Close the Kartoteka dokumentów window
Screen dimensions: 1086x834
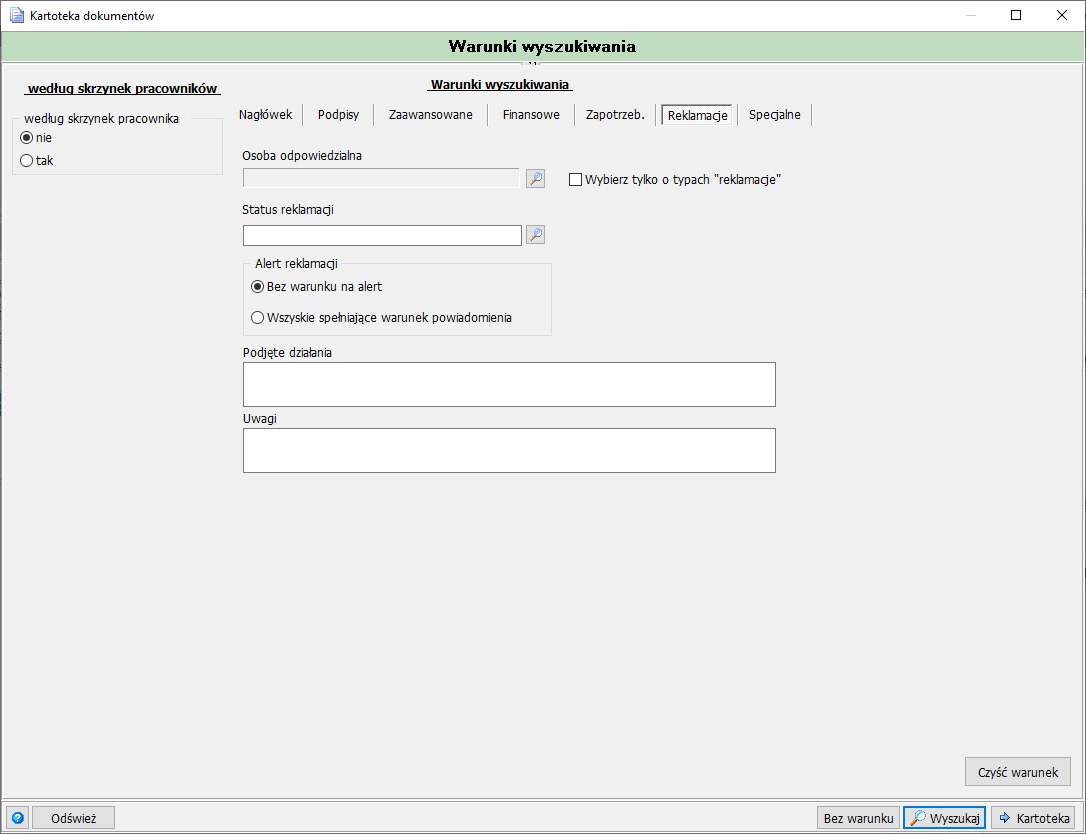[x=1061, y=15]
